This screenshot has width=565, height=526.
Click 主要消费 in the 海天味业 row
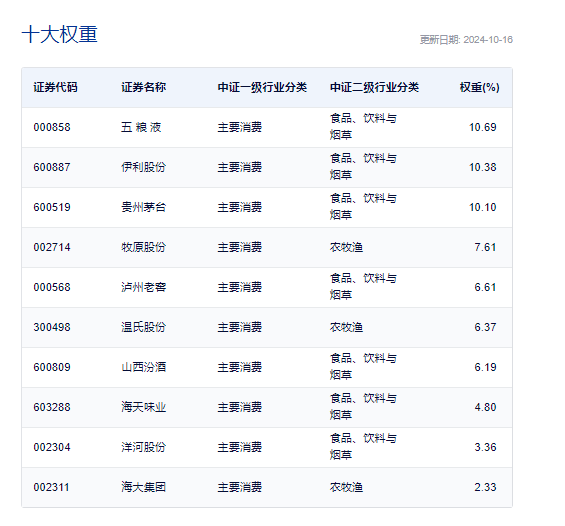[x=240, y=407]
